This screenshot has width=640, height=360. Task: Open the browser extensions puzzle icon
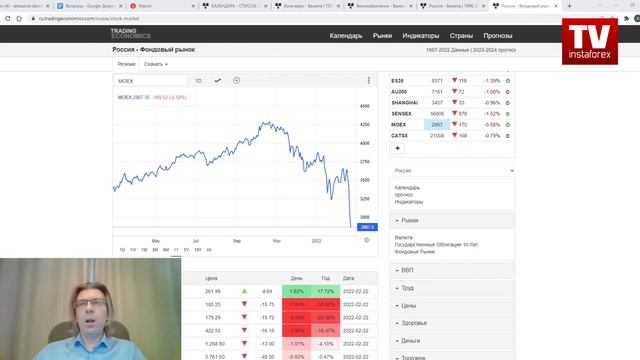[626, 18]
